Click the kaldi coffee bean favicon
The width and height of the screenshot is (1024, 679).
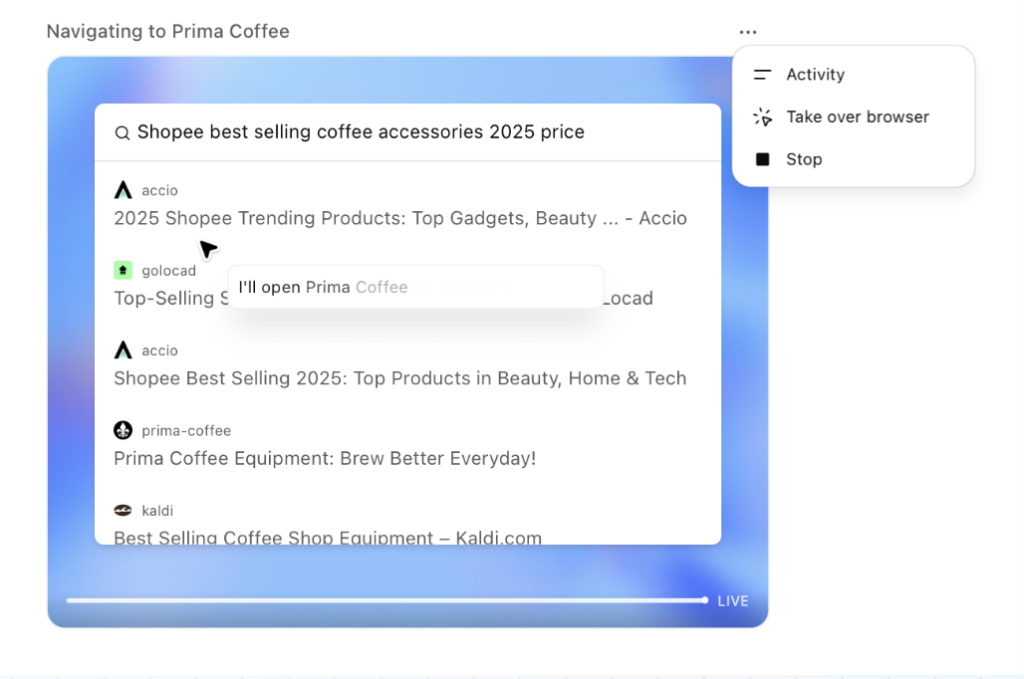coord(123,510)
